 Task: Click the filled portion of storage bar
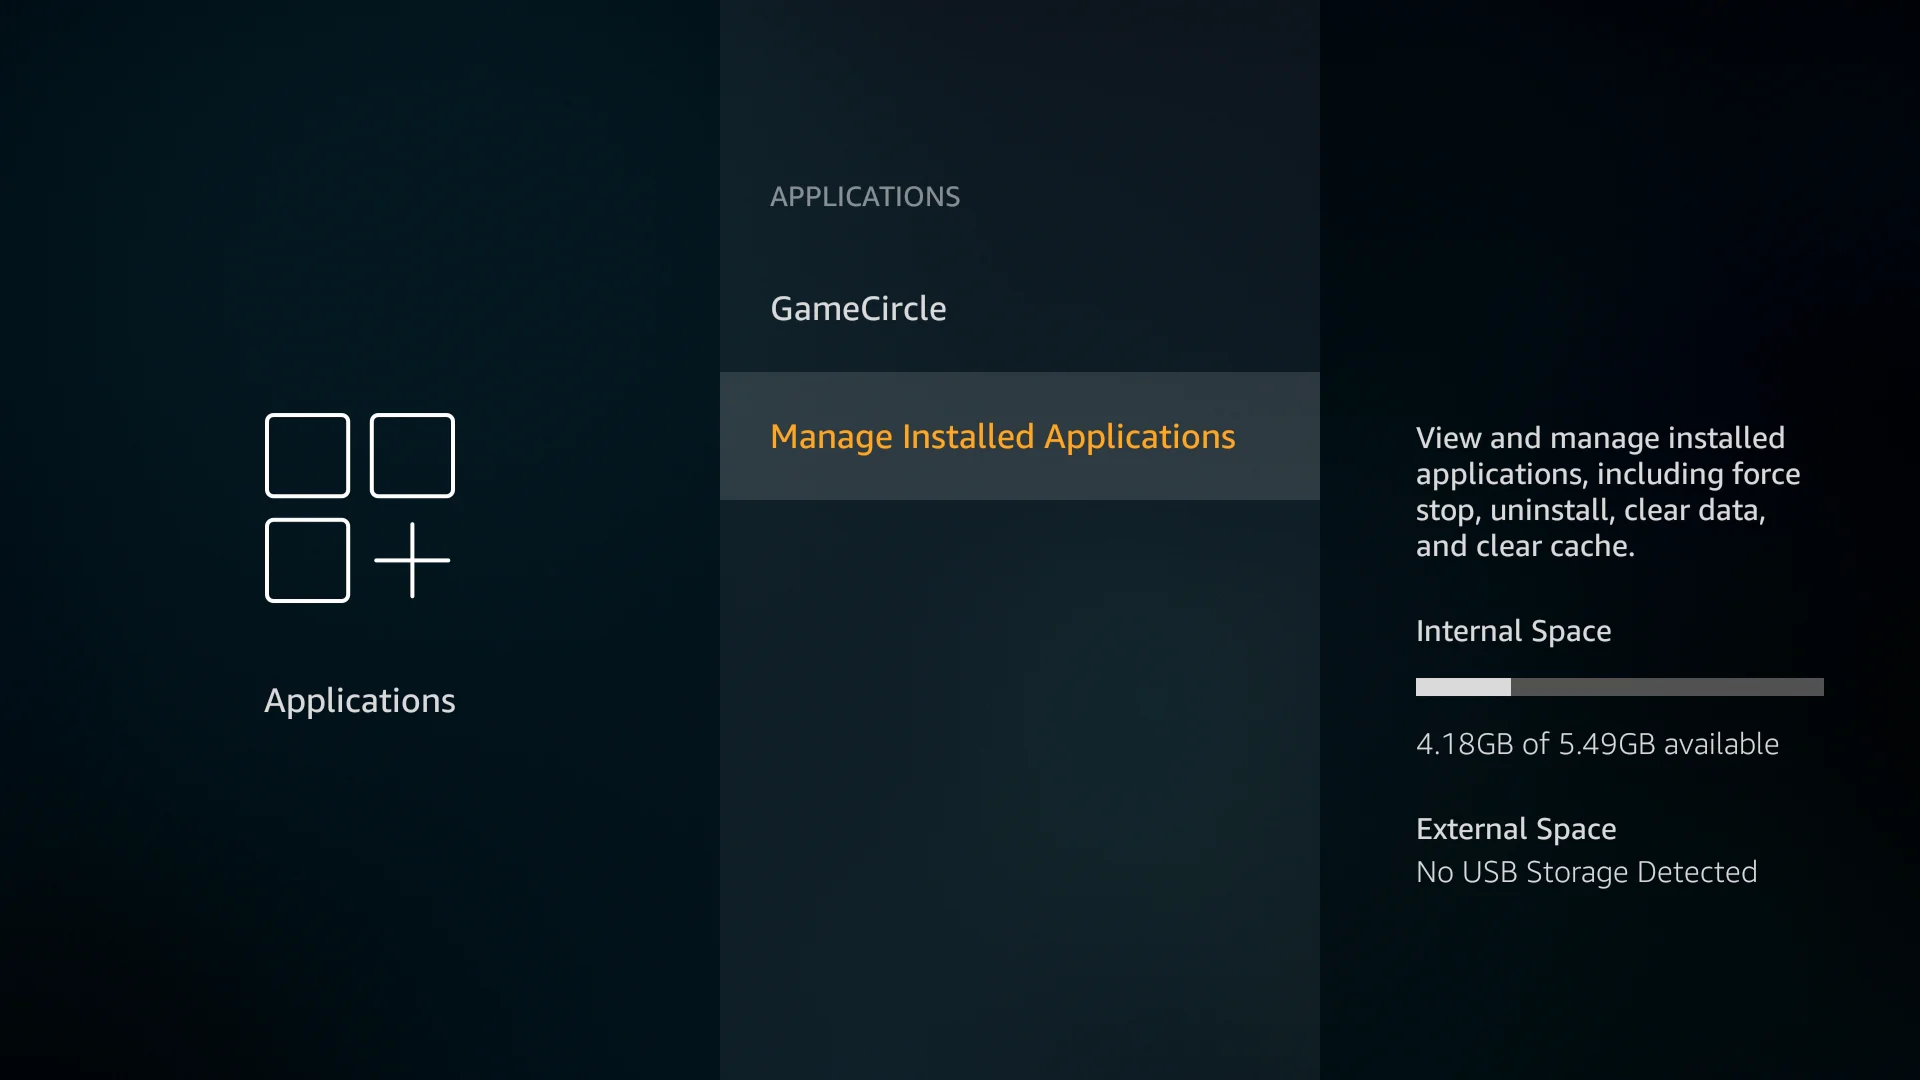[x=1462, y=687]
